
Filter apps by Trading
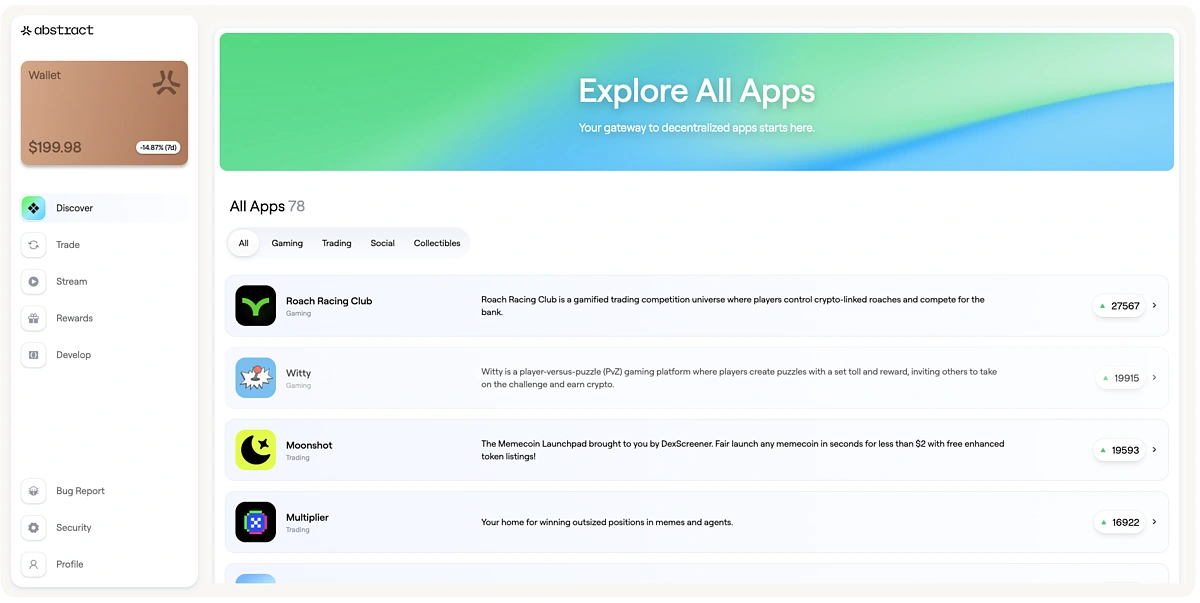(337, 243)
